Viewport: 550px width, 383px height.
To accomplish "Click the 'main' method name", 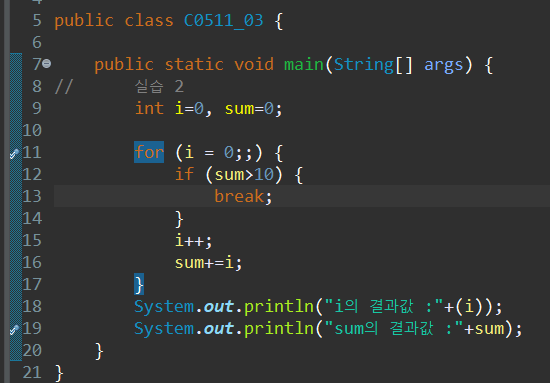I will point(304,65).
